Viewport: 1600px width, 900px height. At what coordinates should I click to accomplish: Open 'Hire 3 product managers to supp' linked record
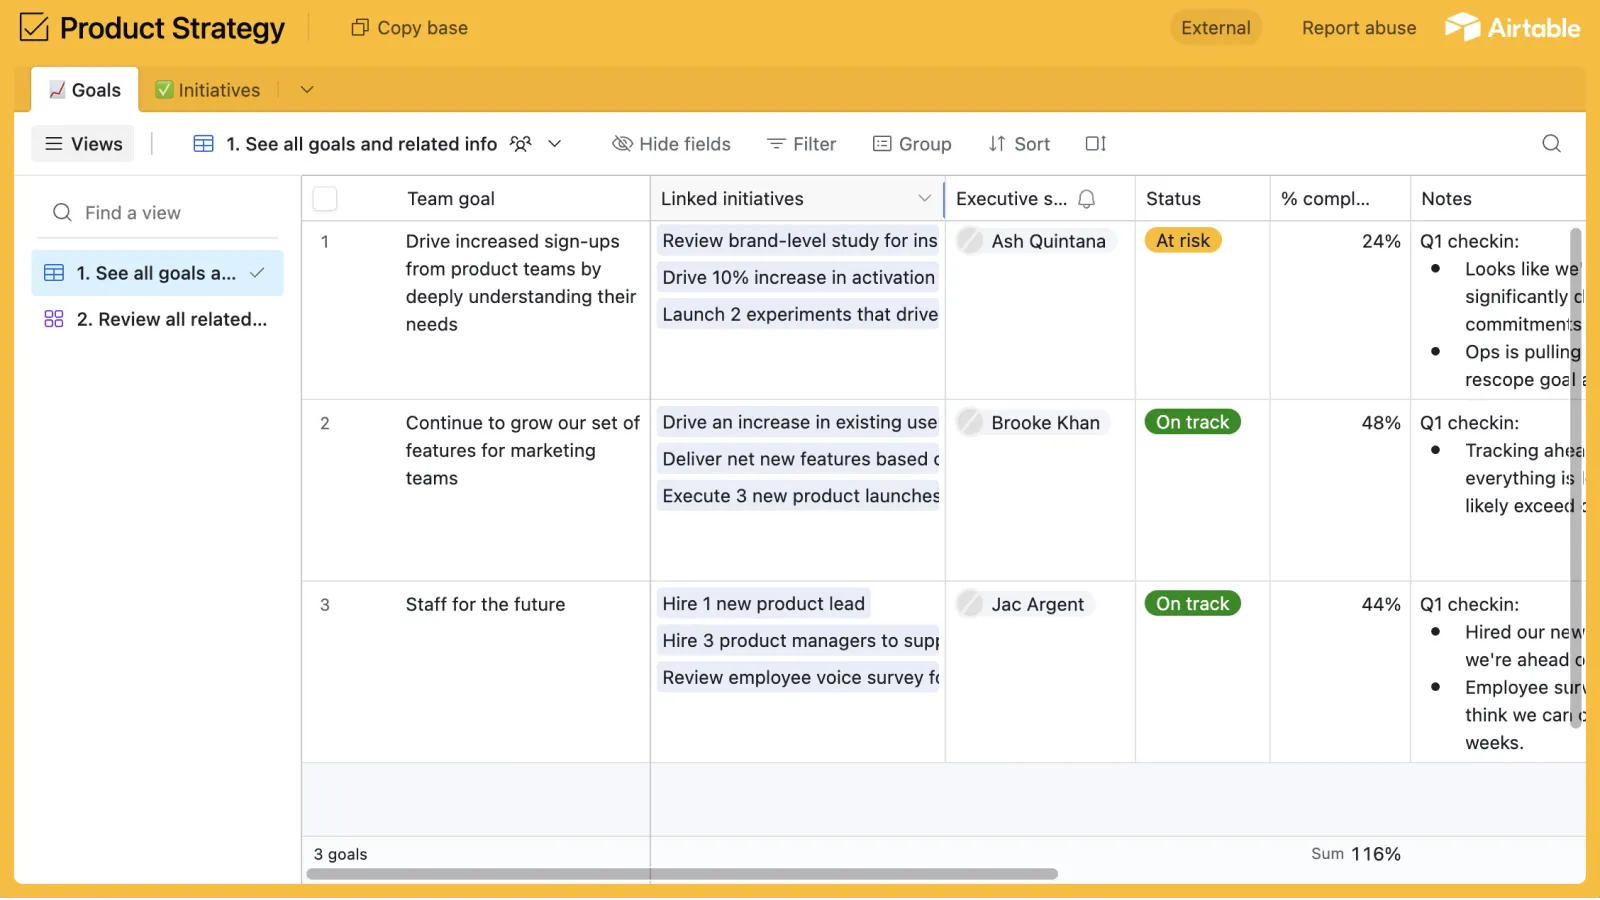click(x=798, y=641)
